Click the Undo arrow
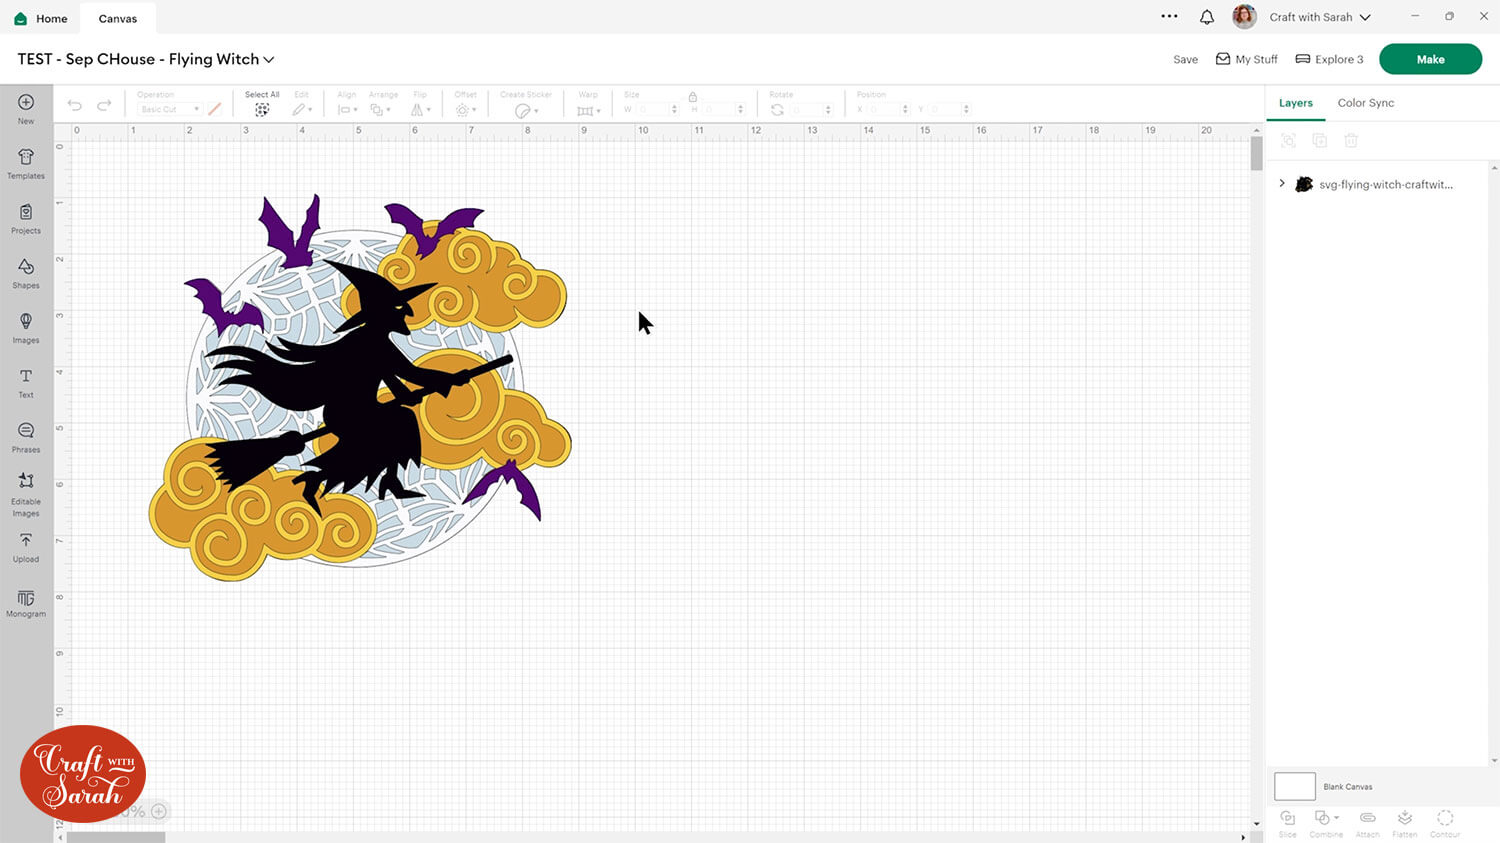The width and height of the screenshot is (1500, 843). [x=75, y=105]
